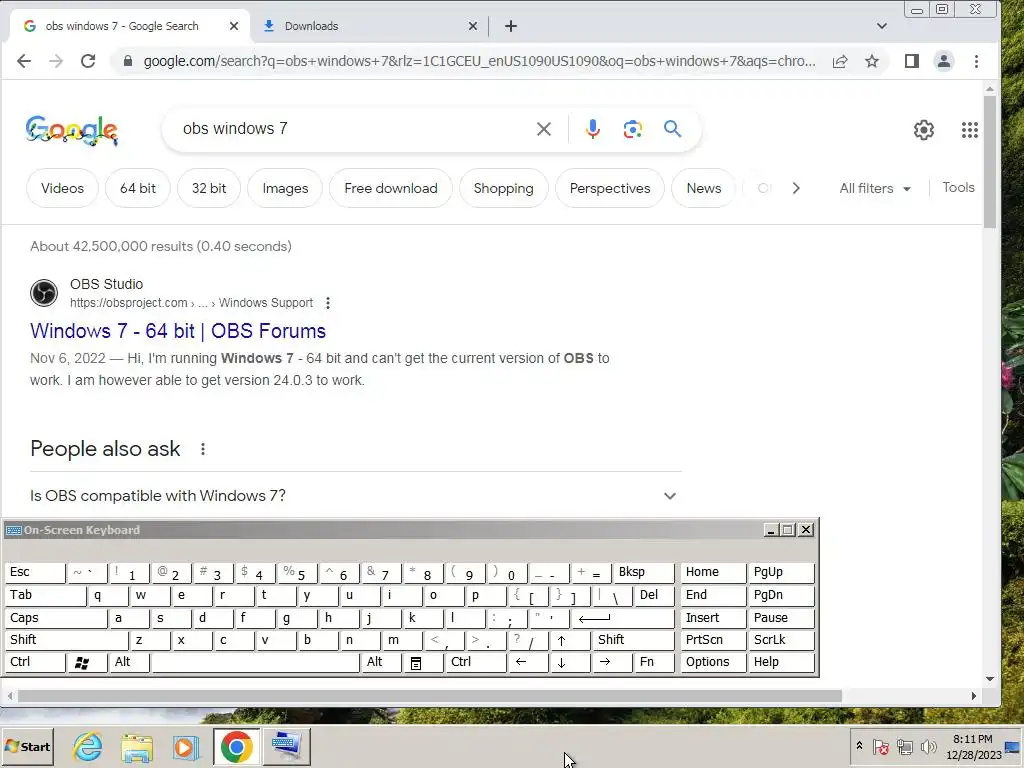Image resolution: width=1024 pixels, height=768 pixels.
Task: Open Windows Media Player from taskbar
Action: click(186, 746)
